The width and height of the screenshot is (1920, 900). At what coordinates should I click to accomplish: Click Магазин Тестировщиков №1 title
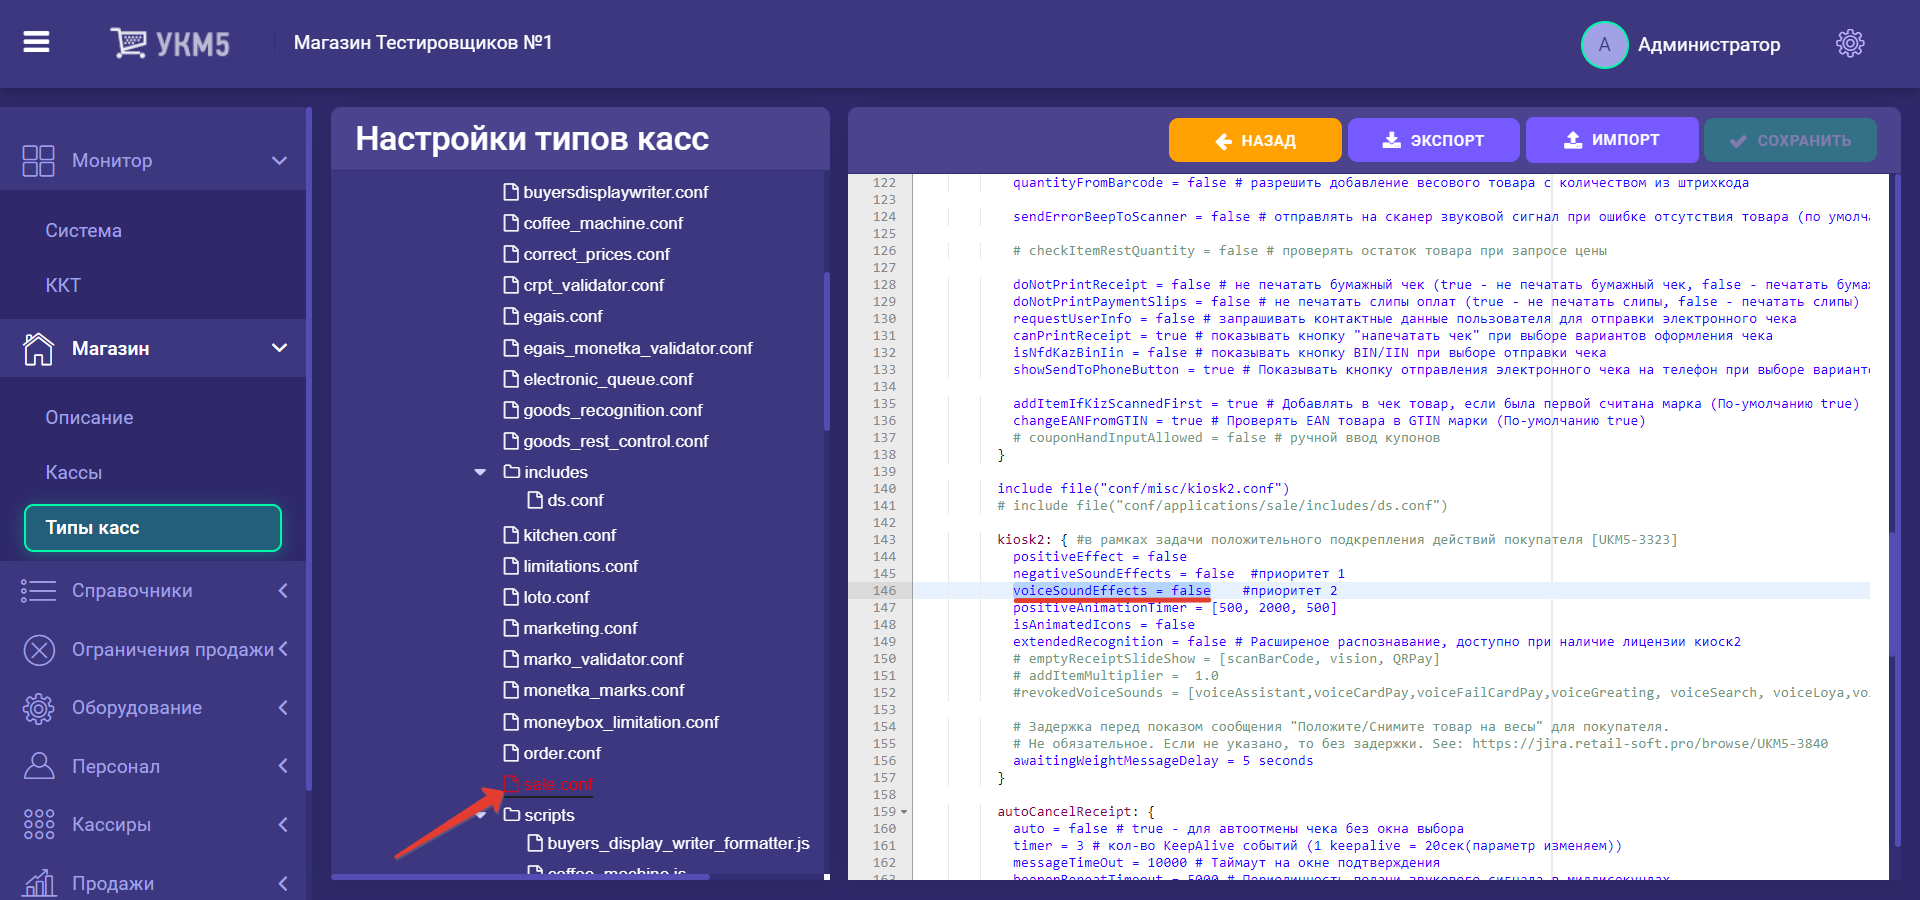[423, 42]
